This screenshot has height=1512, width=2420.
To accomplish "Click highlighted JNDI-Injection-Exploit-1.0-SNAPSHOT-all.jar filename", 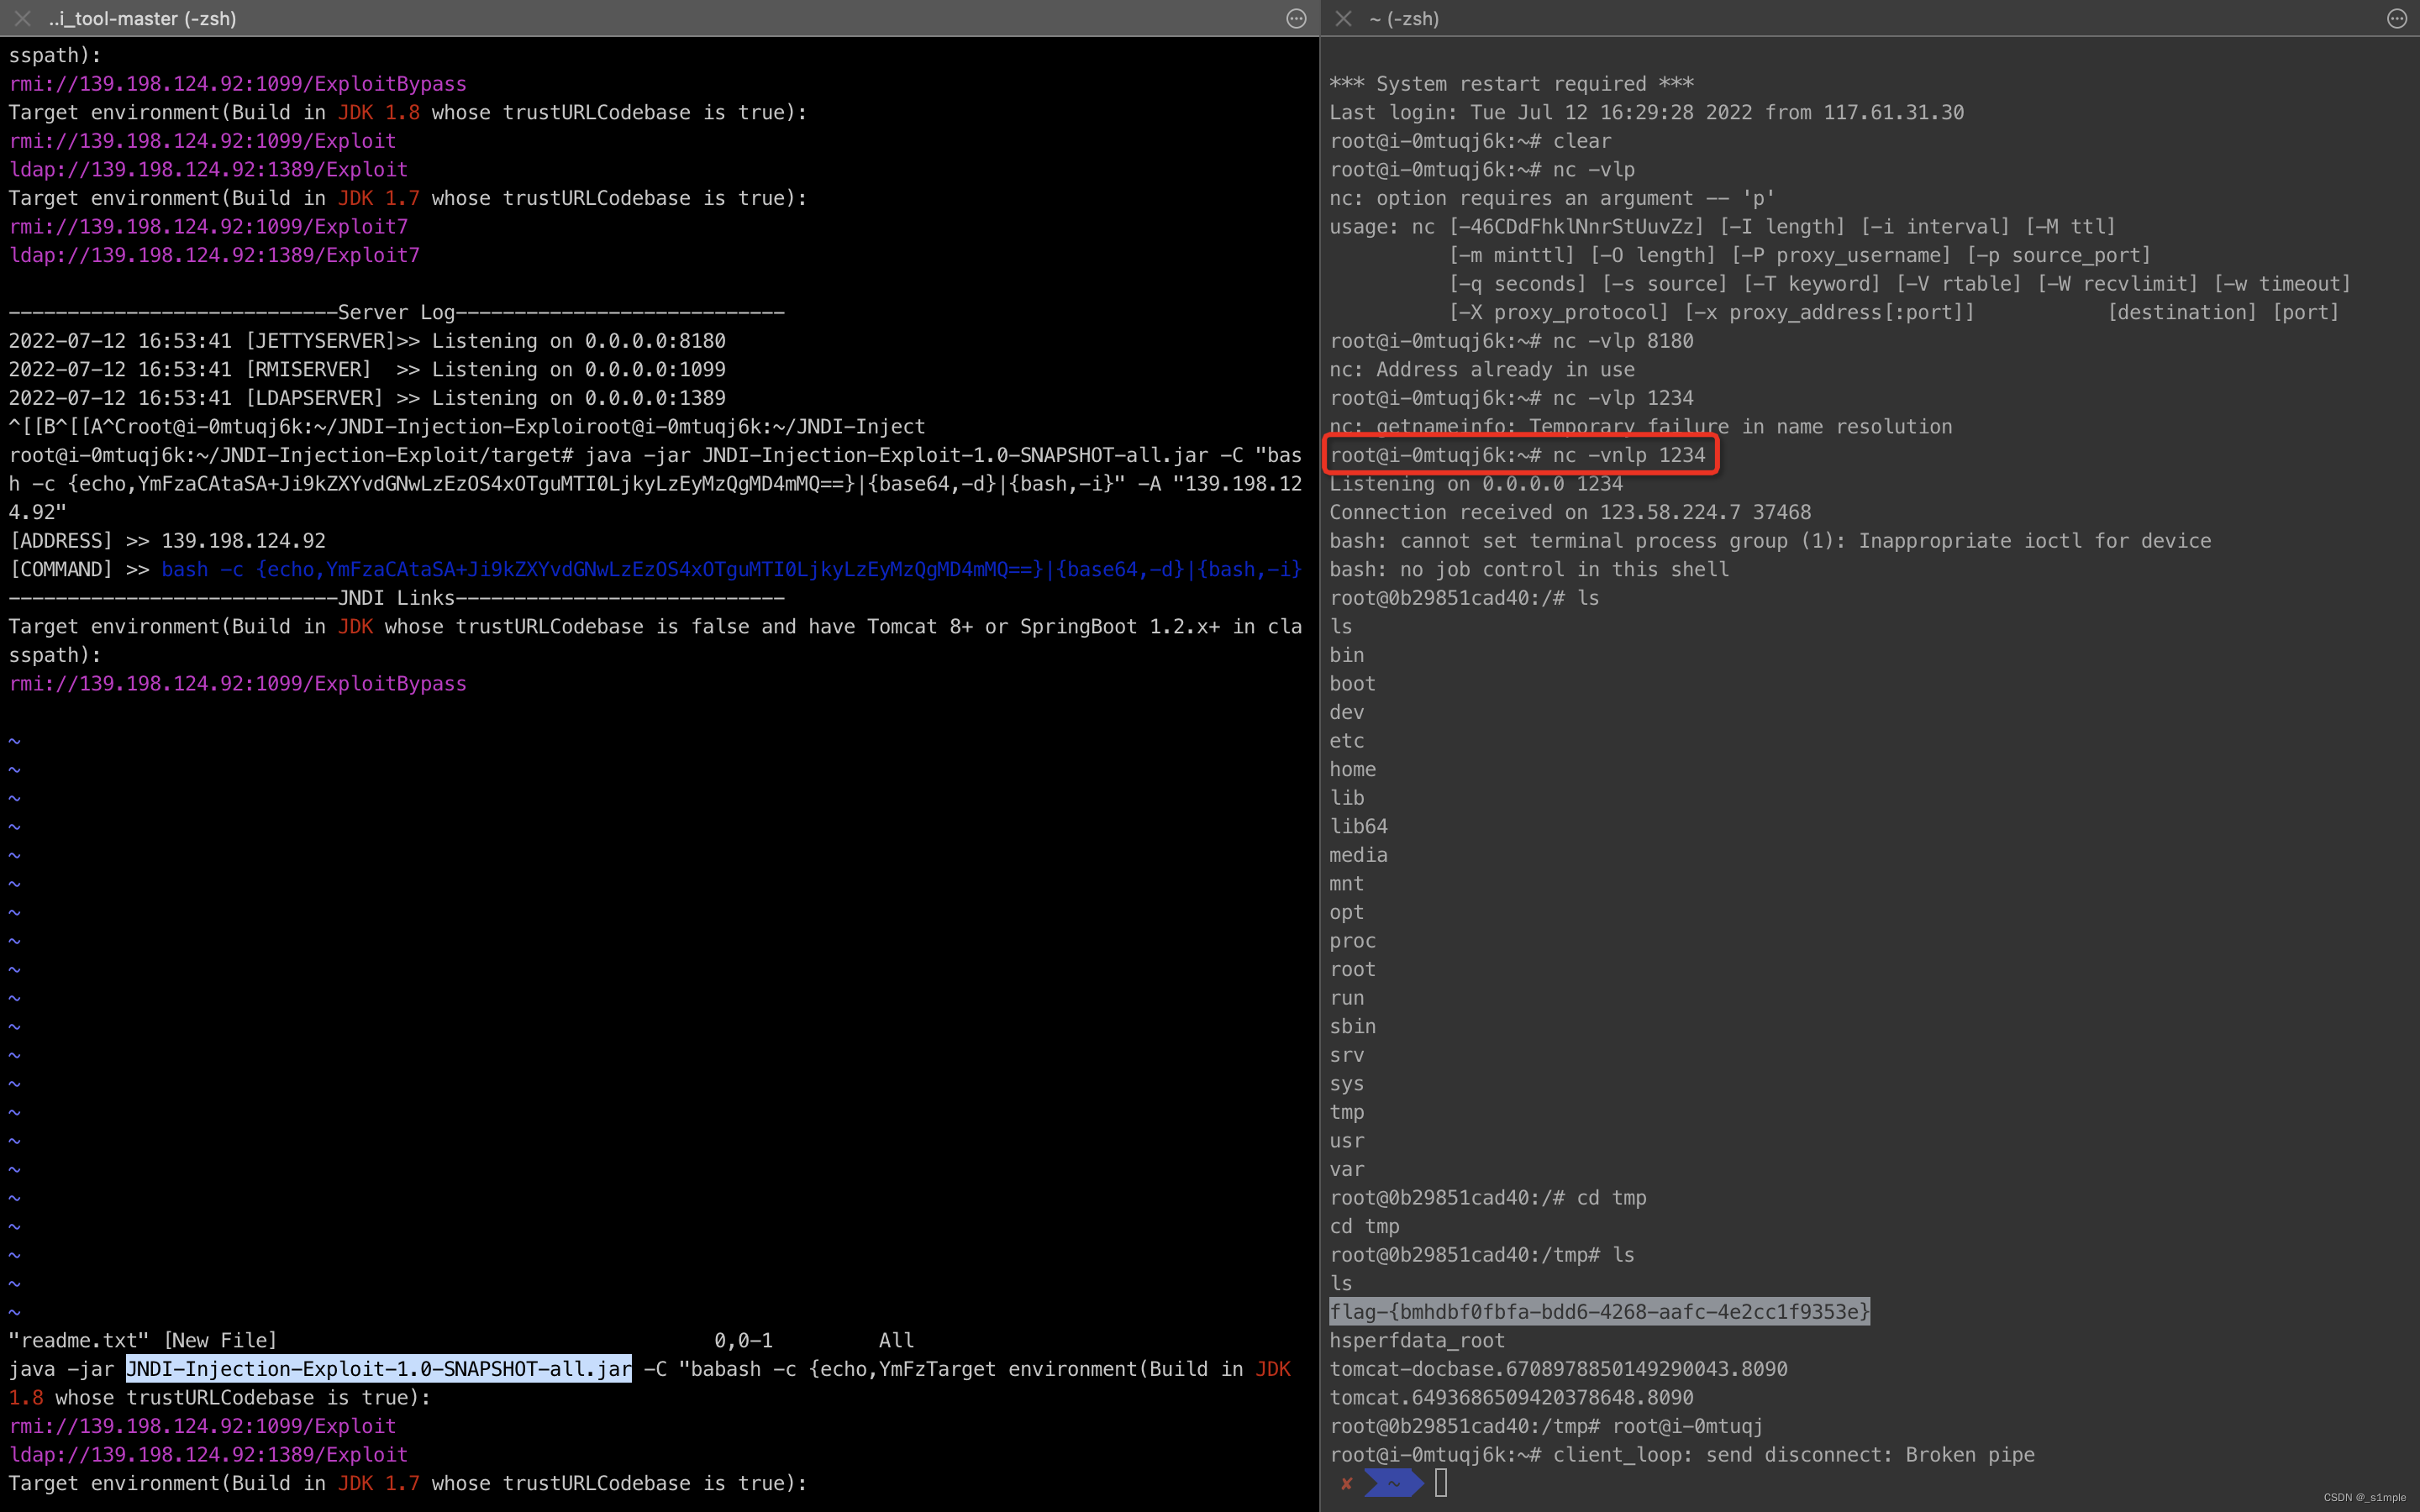I will pyautogui.click(x=377, y=1369).
